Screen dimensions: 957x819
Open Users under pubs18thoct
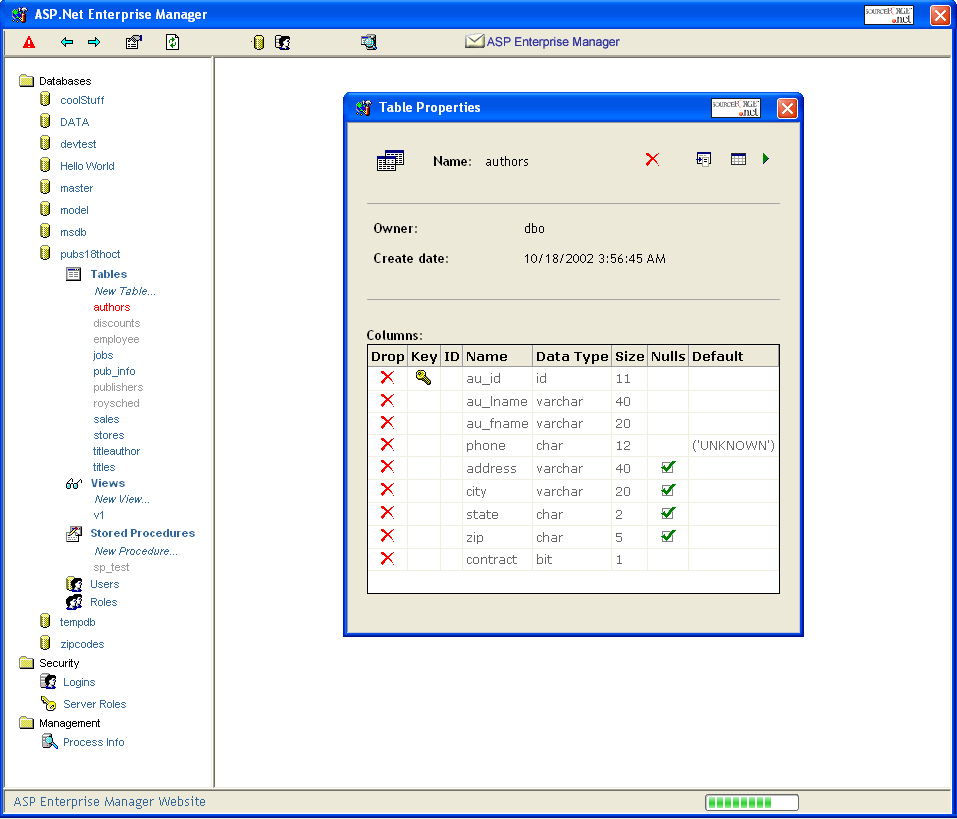pos(104,584)
